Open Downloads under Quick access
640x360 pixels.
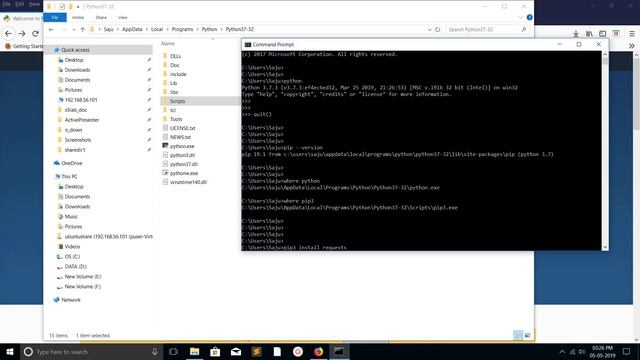[77, 70]
